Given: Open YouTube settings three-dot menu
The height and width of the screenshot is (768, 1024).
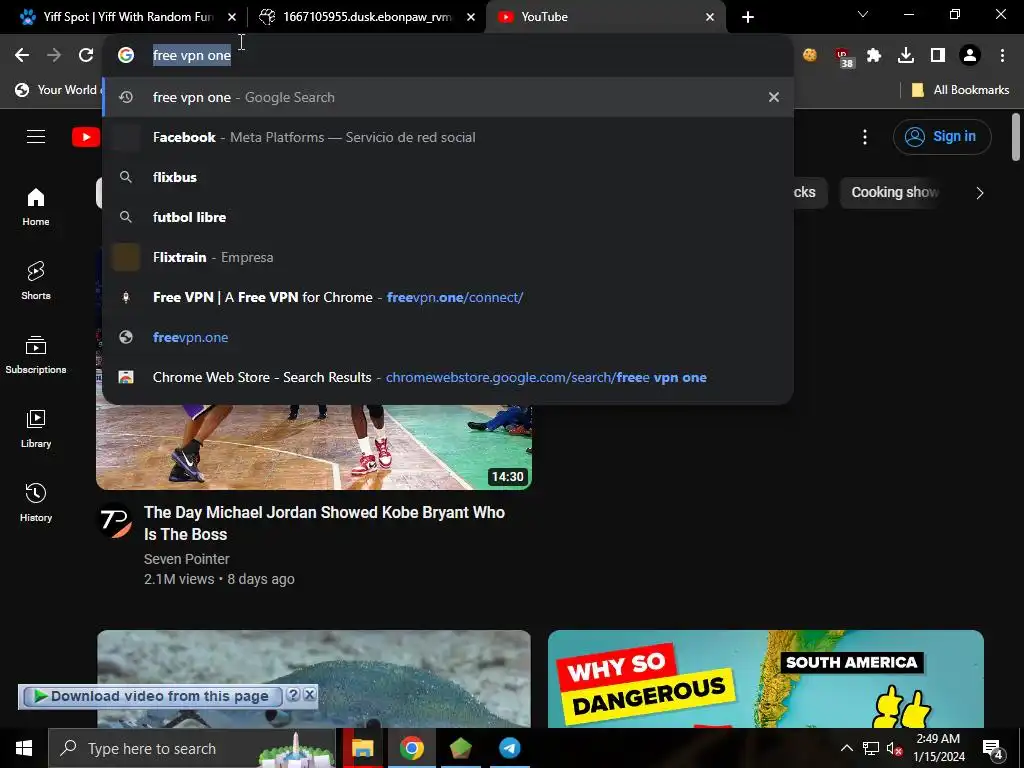Looking at the screenshot, I should pyautogui.click(x=865, y=137).
